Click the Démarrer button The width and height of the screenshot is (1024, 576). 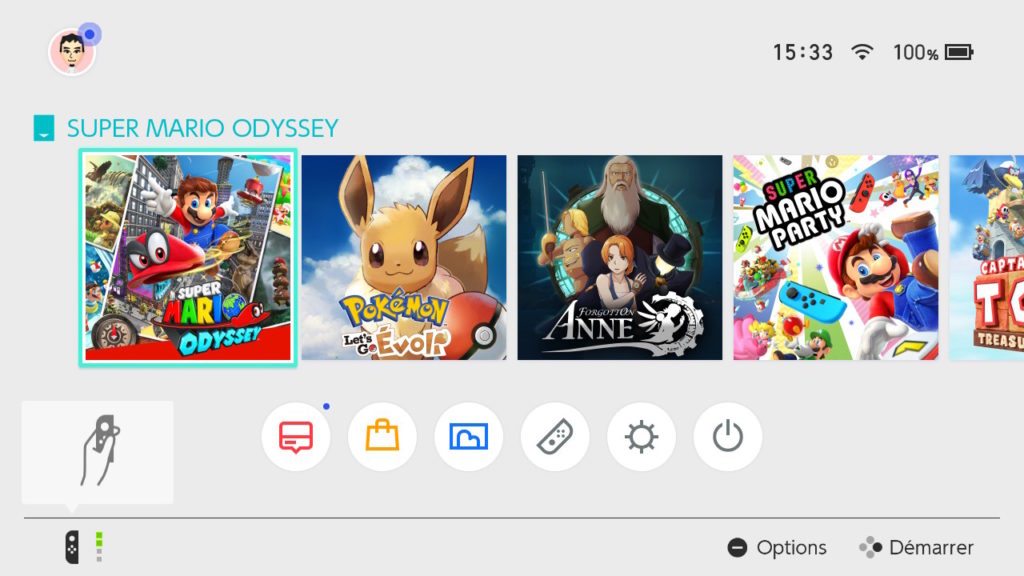(x=916, y=547)
